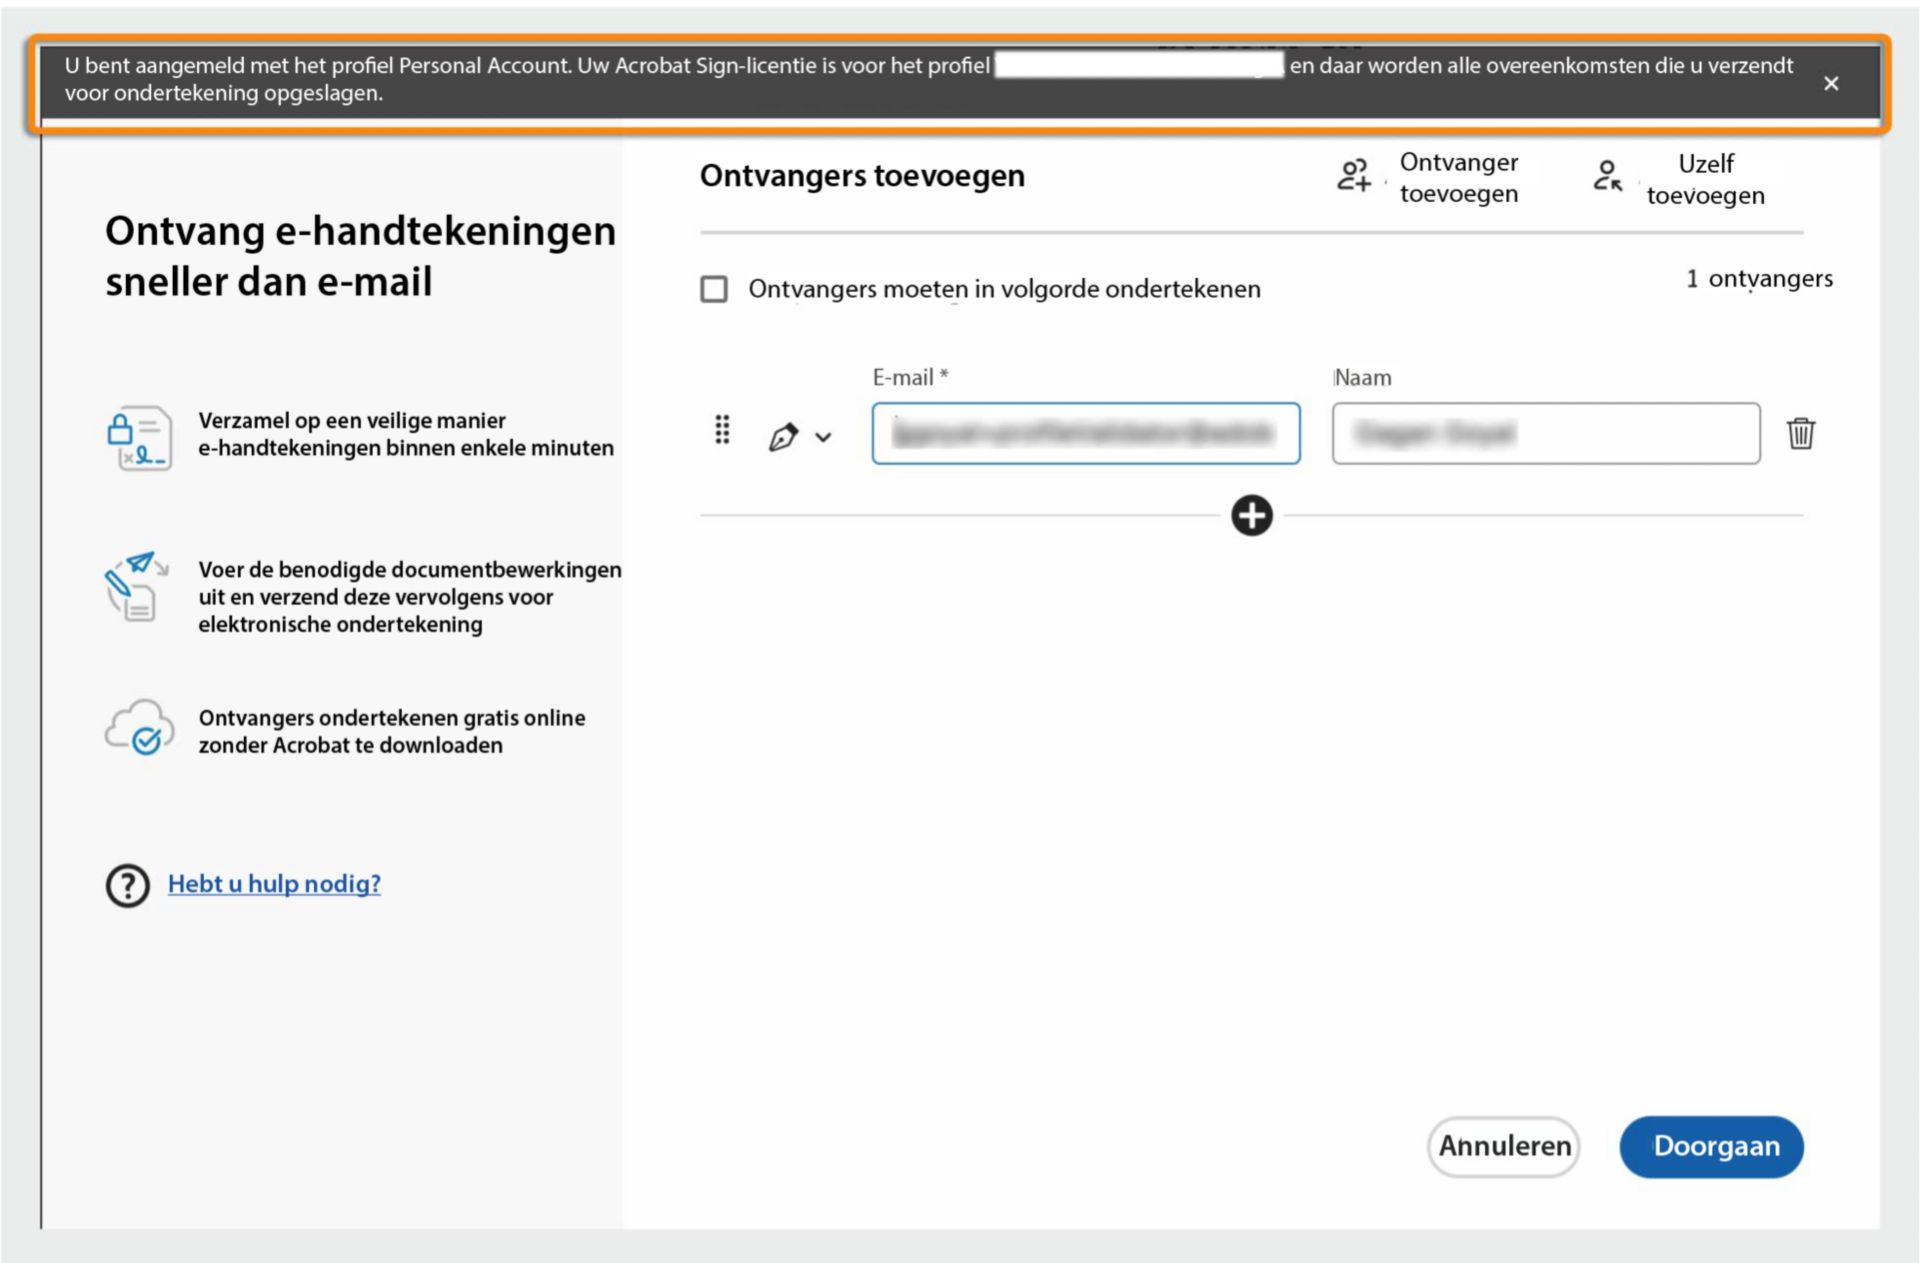
Task: Click the trash icon to delete recipient
Action: tap(1802, 433)
